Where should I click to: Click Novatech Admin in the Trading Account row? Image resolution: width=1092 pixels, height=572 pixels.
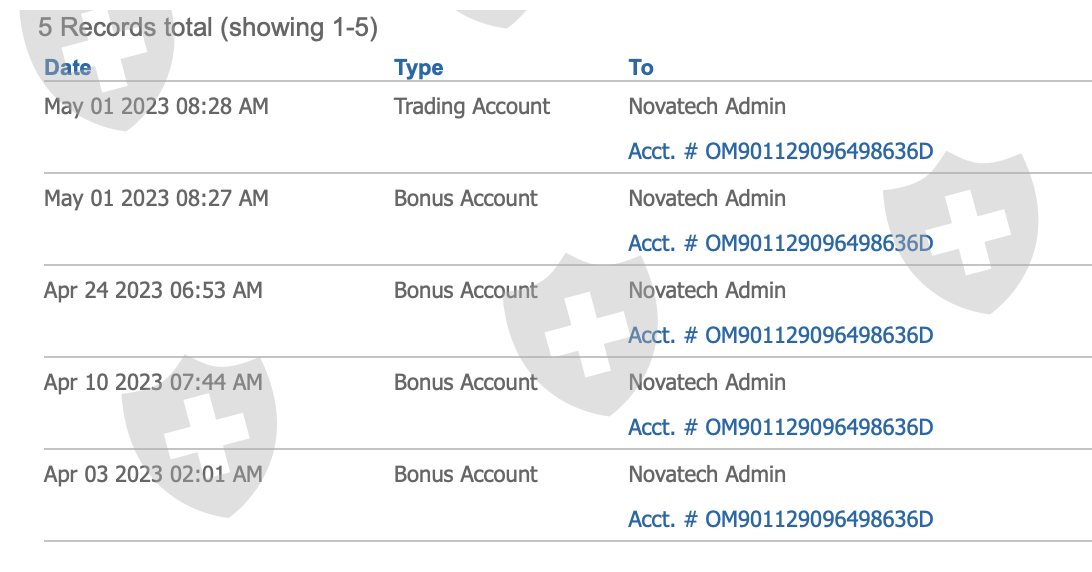(x=707, y=106)
